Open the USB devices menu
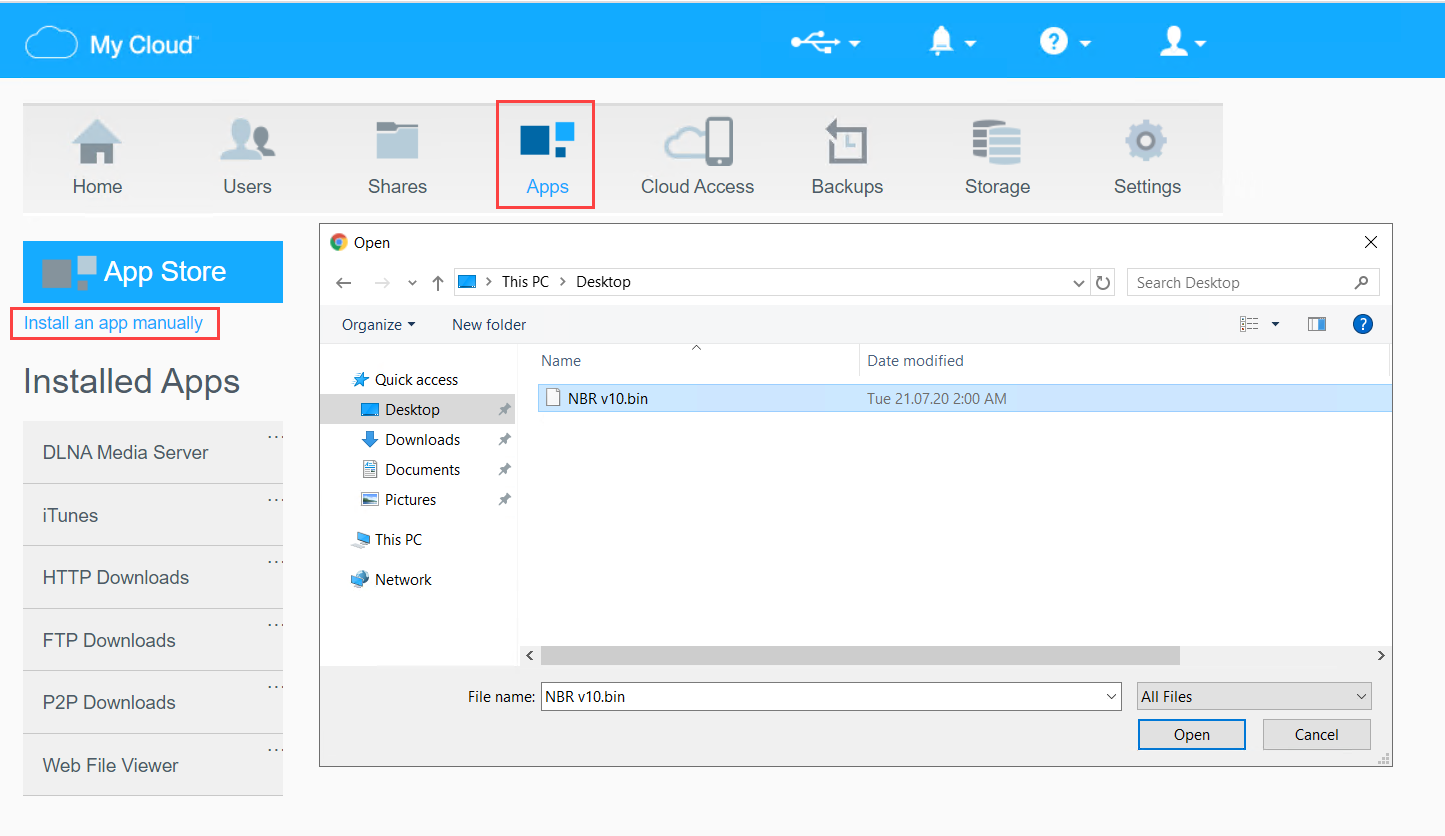 [818, 42]
